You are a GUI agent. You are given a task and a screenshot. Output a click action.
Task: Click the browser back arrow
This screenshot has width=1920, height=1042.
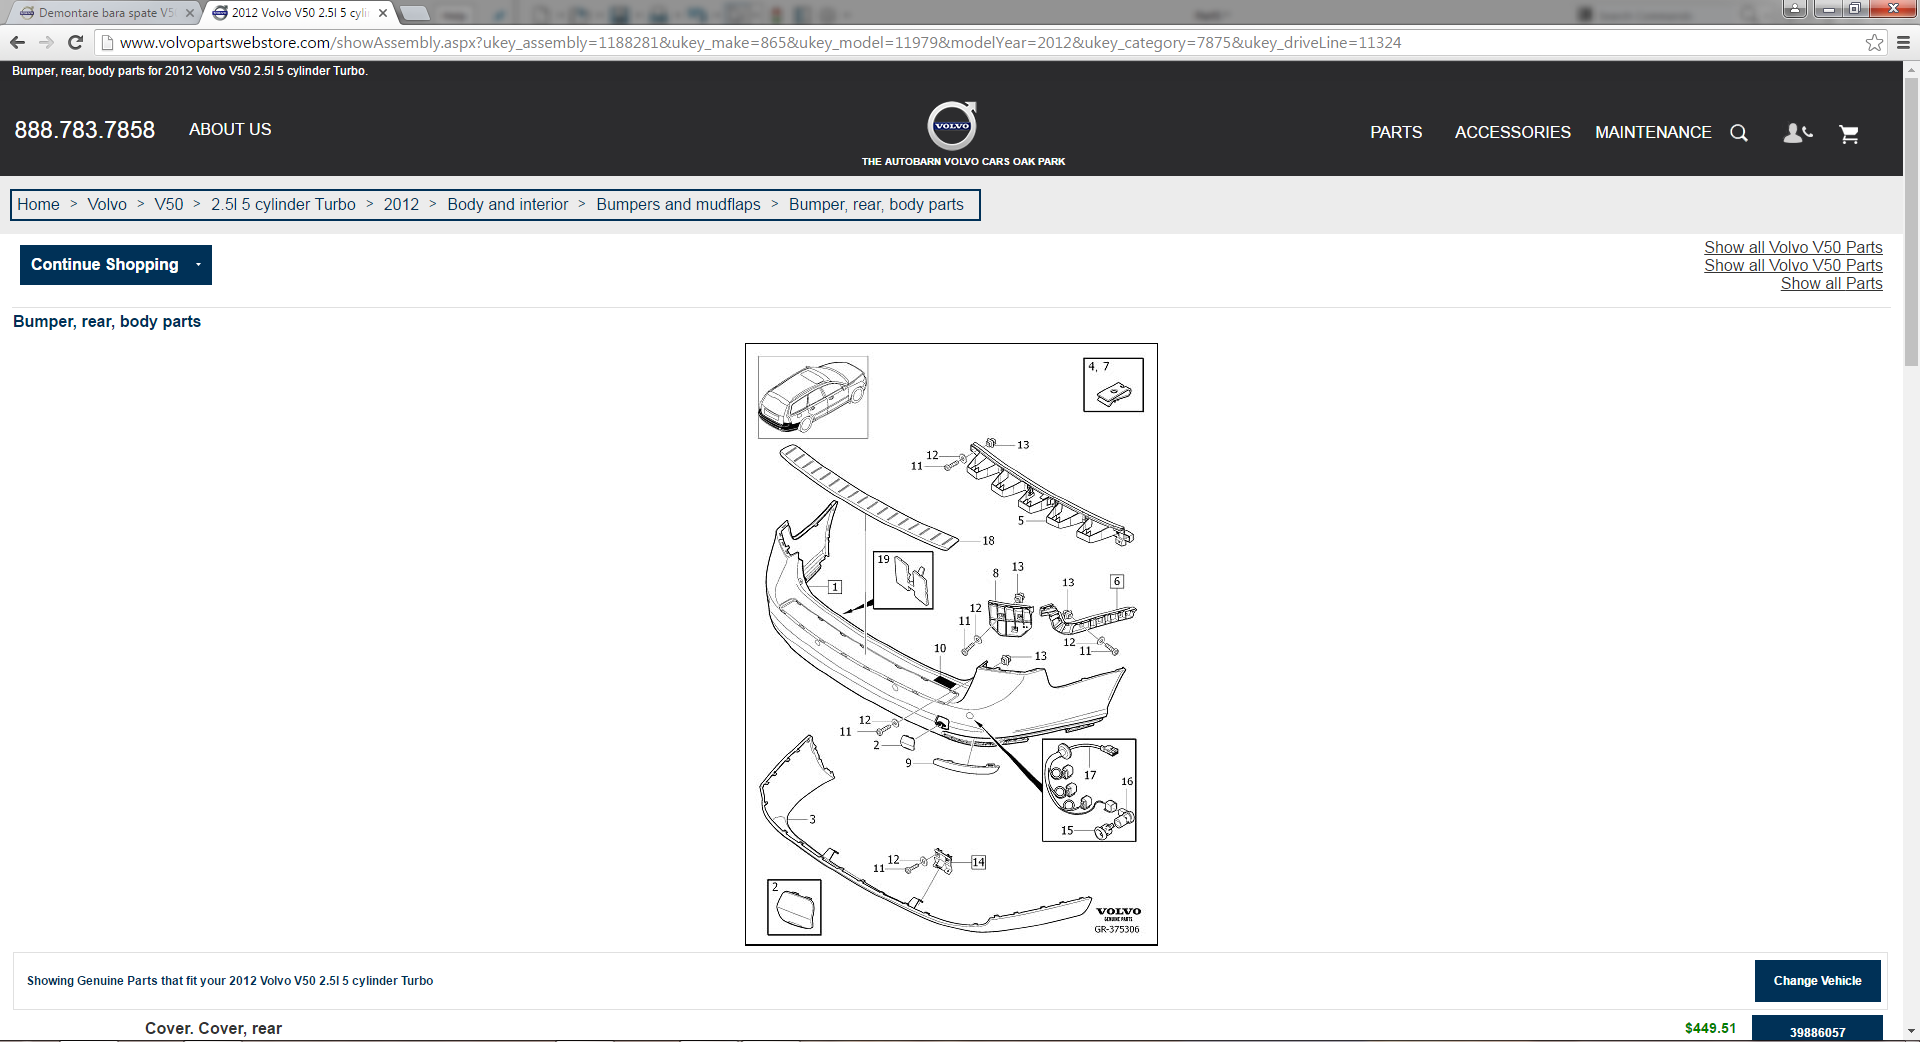click(17, 42)
